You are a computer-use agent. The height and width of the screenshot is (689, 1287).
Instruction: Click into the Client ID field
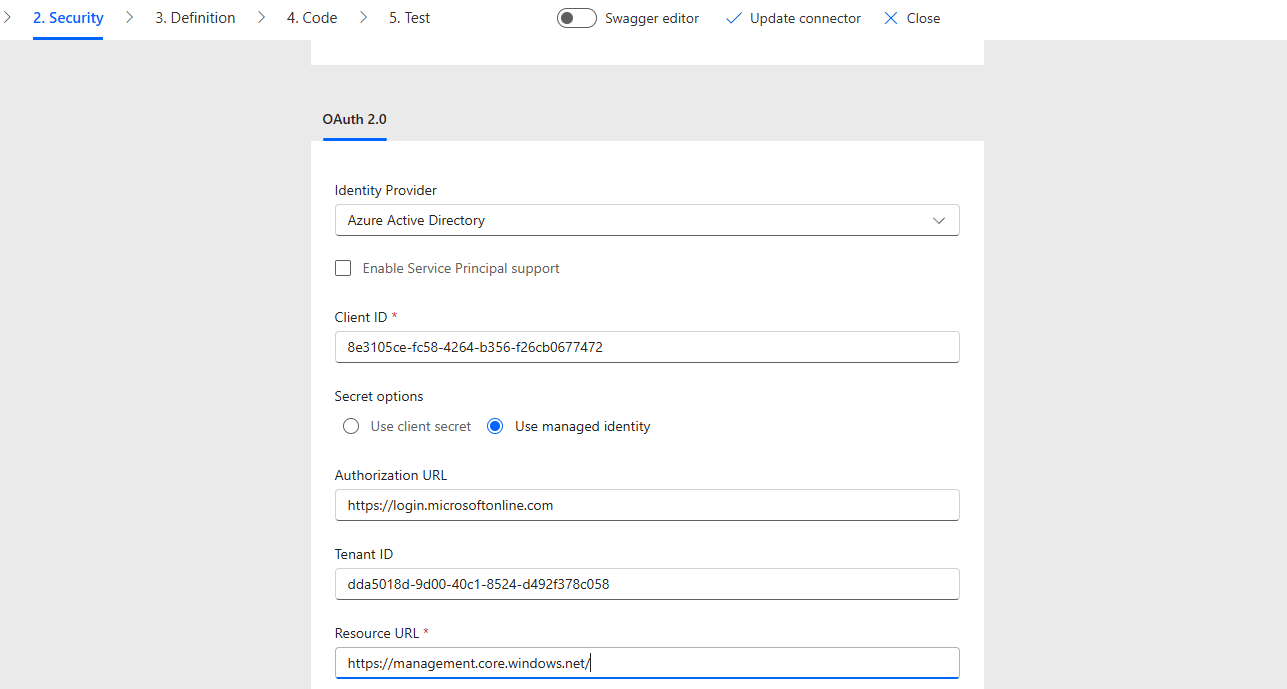pos(646,347)
